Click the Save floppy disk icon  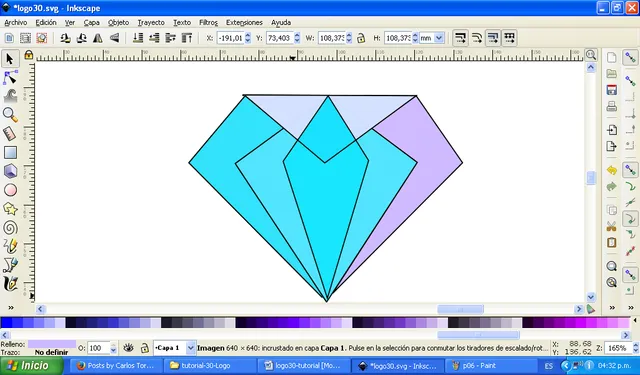611,90
